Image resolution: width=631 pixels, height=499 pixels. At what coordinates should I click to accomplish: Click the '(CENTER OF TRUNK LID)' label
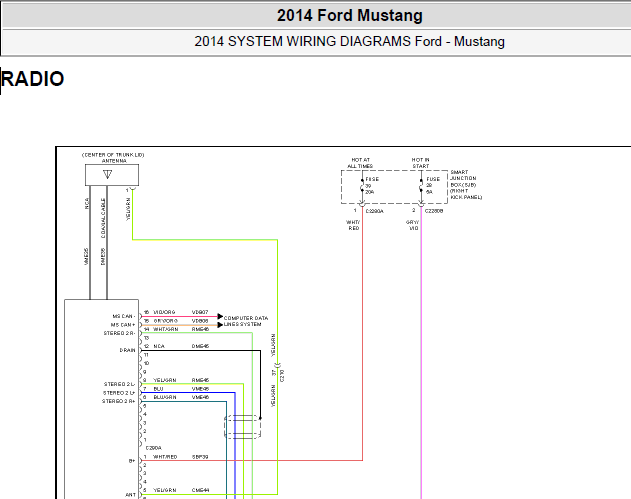[x=113, y=155]
